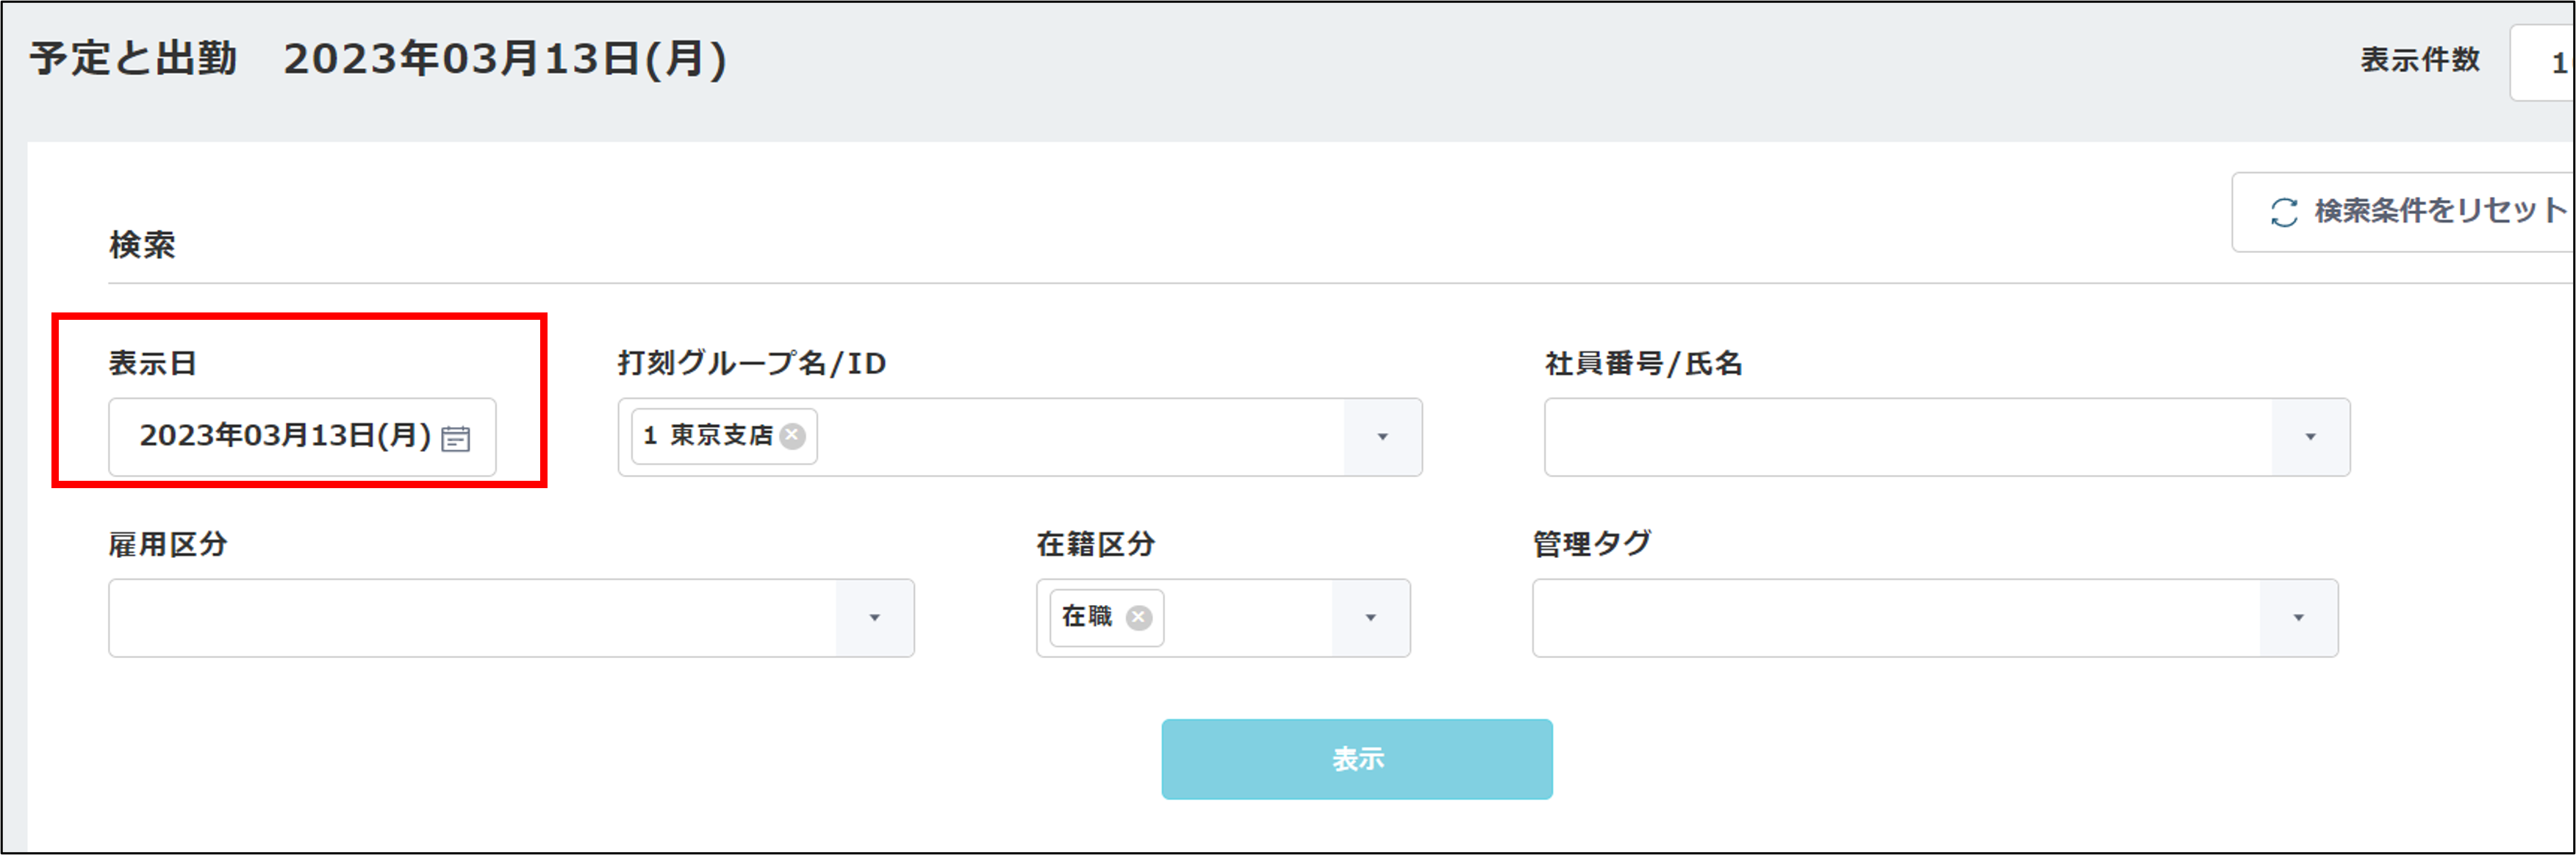Expand the 打刻グループ名/ID dropdown
Screen dimensions: 2576x855
coord(1382,437)
